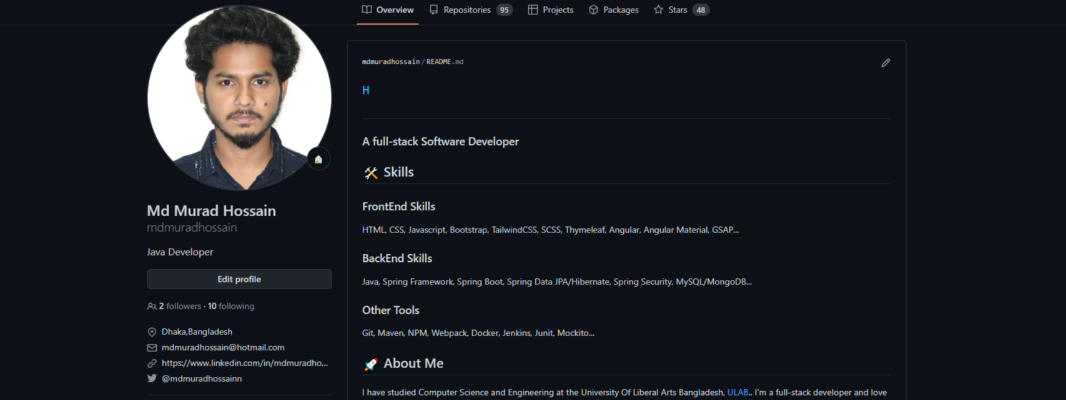Open the linkedin.com profile URL
Screen dimensions: 1066x400
point(245,363)
